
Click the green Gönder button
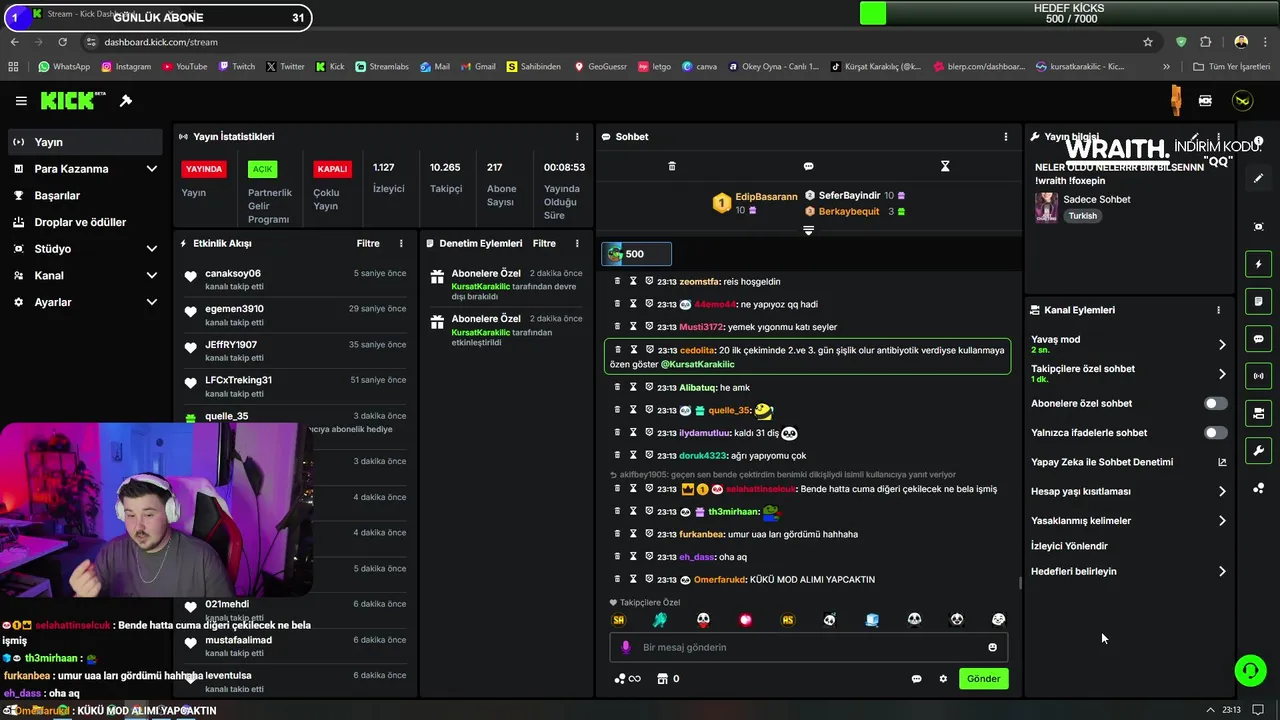click(x=983, y=679)
